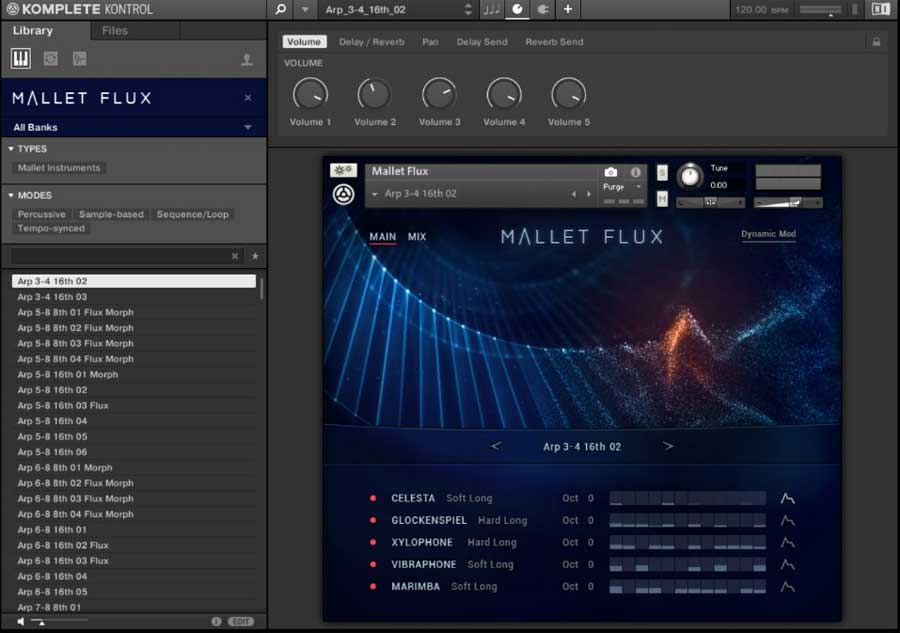The image size is (900, 633).
Task: Show user content with the person icon
Action: [x=247, y=59]
